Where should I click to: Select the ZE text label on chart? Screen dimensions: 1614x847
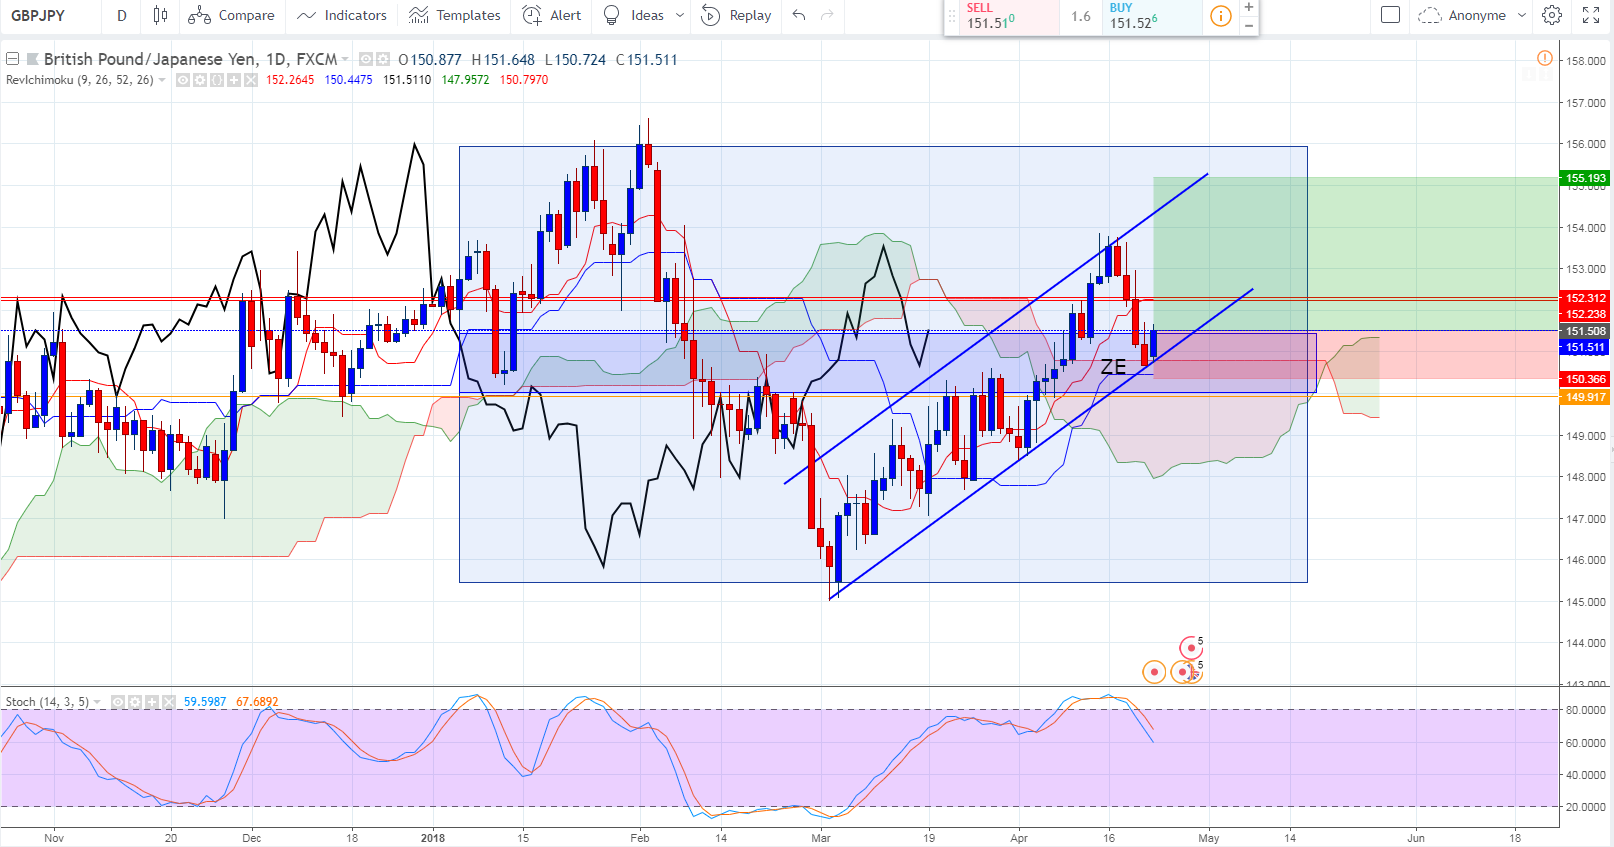pyautogui.click(x=1113, y=367)
